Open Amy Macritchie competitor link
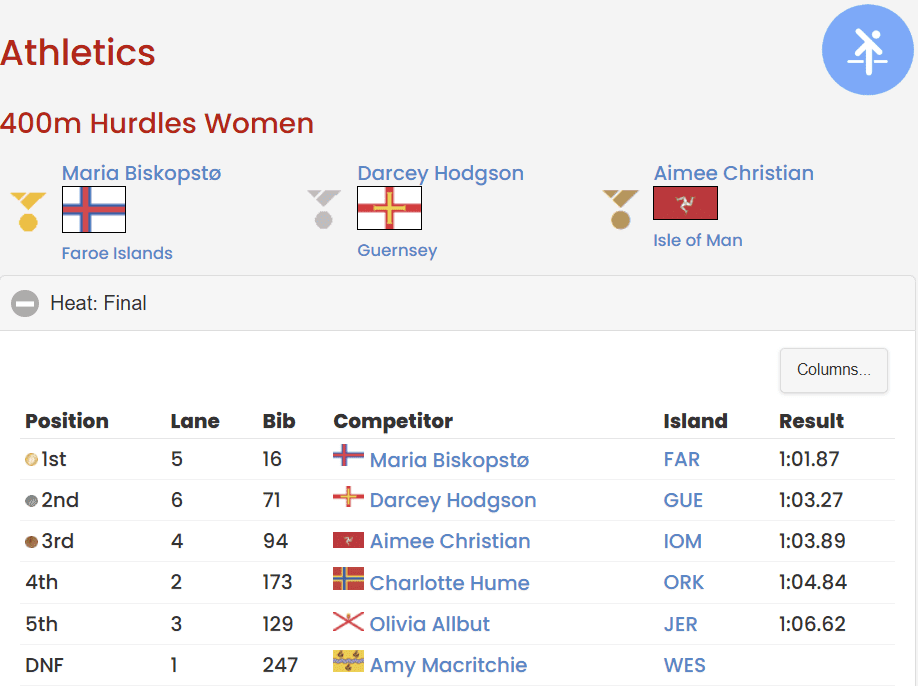918x686 pixels. [448, 665]
